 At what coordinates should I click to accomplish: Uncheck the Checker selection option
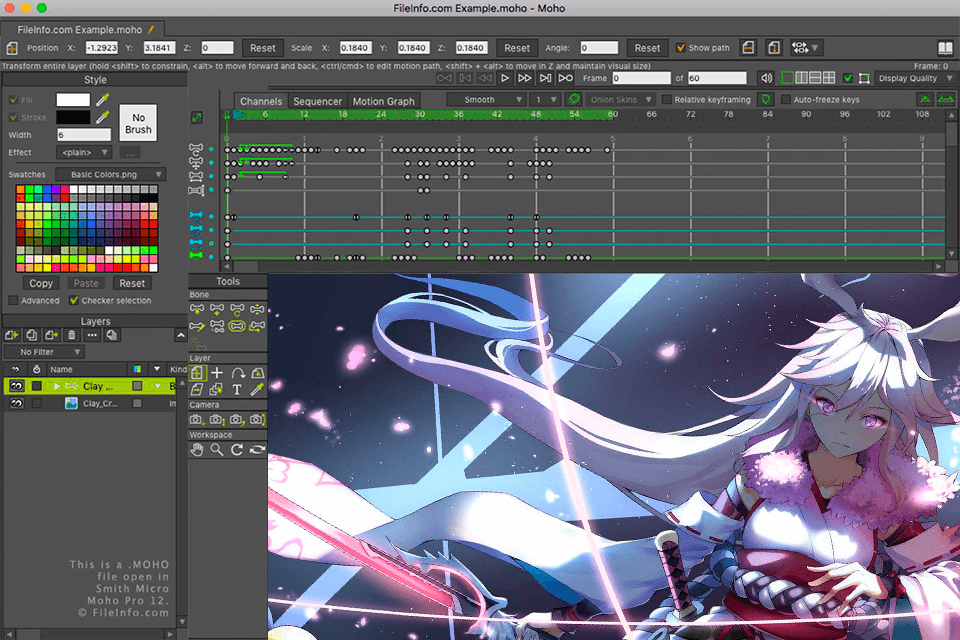[74, 300]
